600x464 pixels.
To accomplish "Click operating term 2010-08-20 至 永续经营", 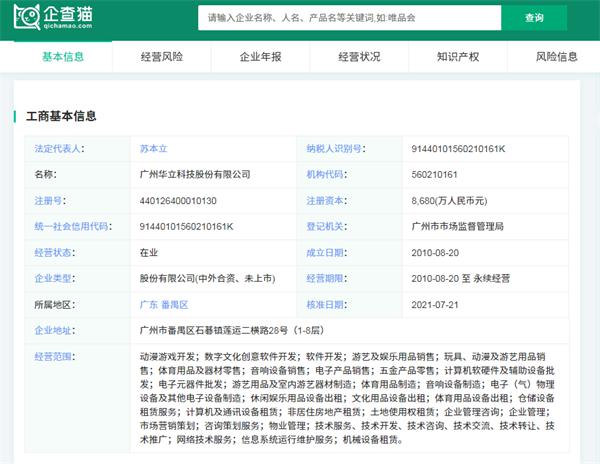I will [x=461, y=278].
